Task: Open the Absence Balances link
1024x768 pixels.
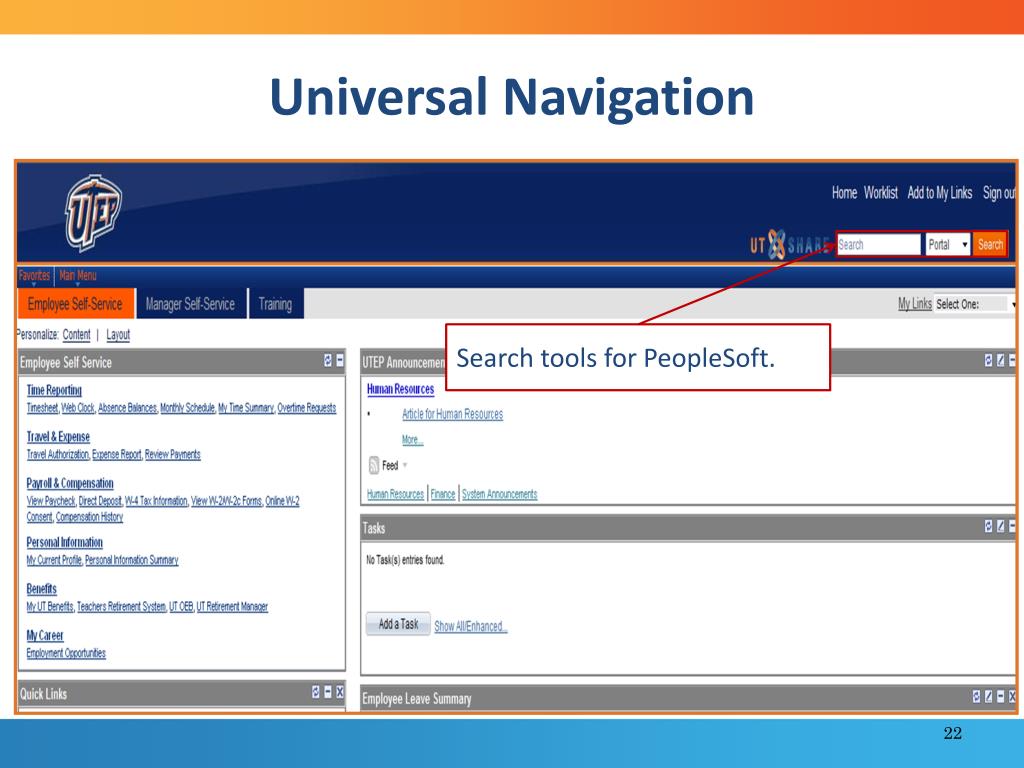Action: coord(127,408)
